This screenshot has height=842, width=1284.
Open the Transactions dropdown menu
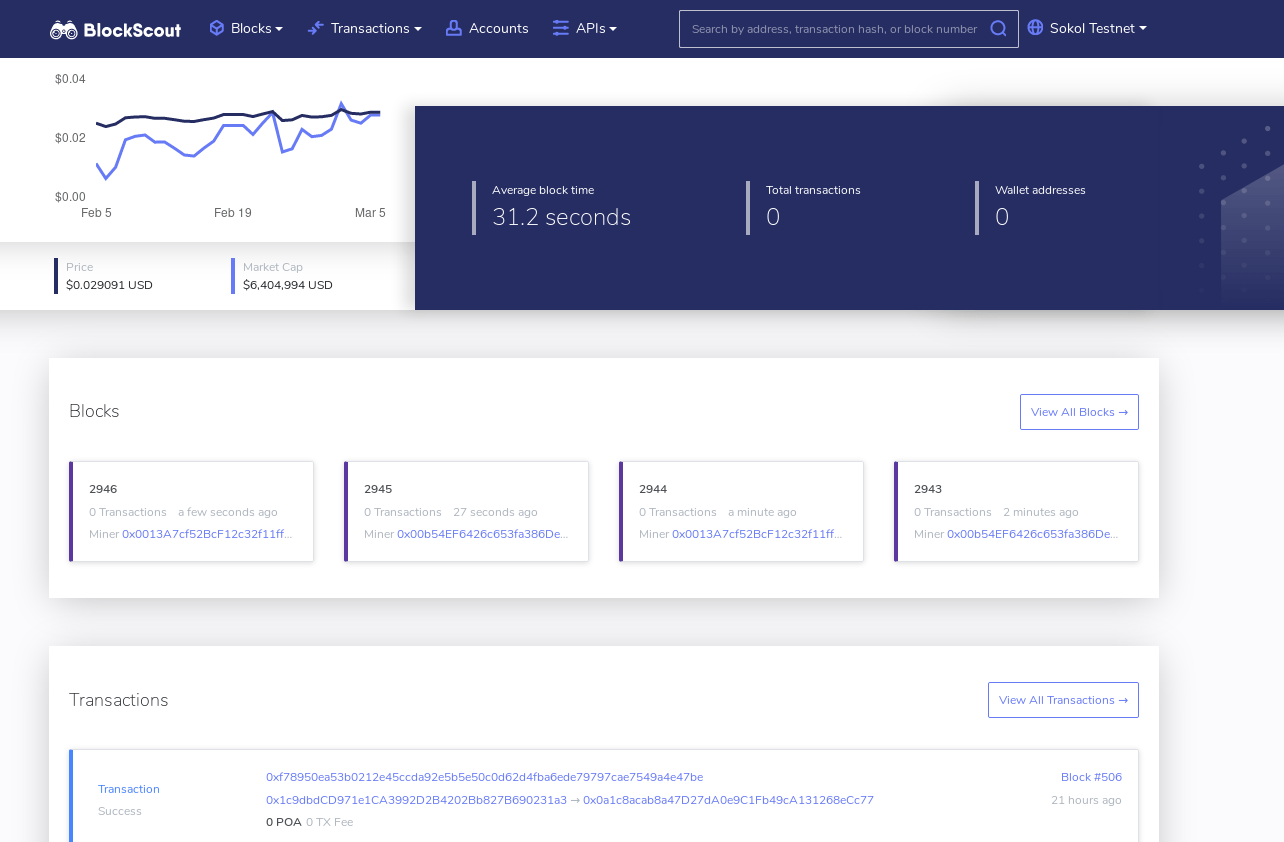click(x=365, y=28)
